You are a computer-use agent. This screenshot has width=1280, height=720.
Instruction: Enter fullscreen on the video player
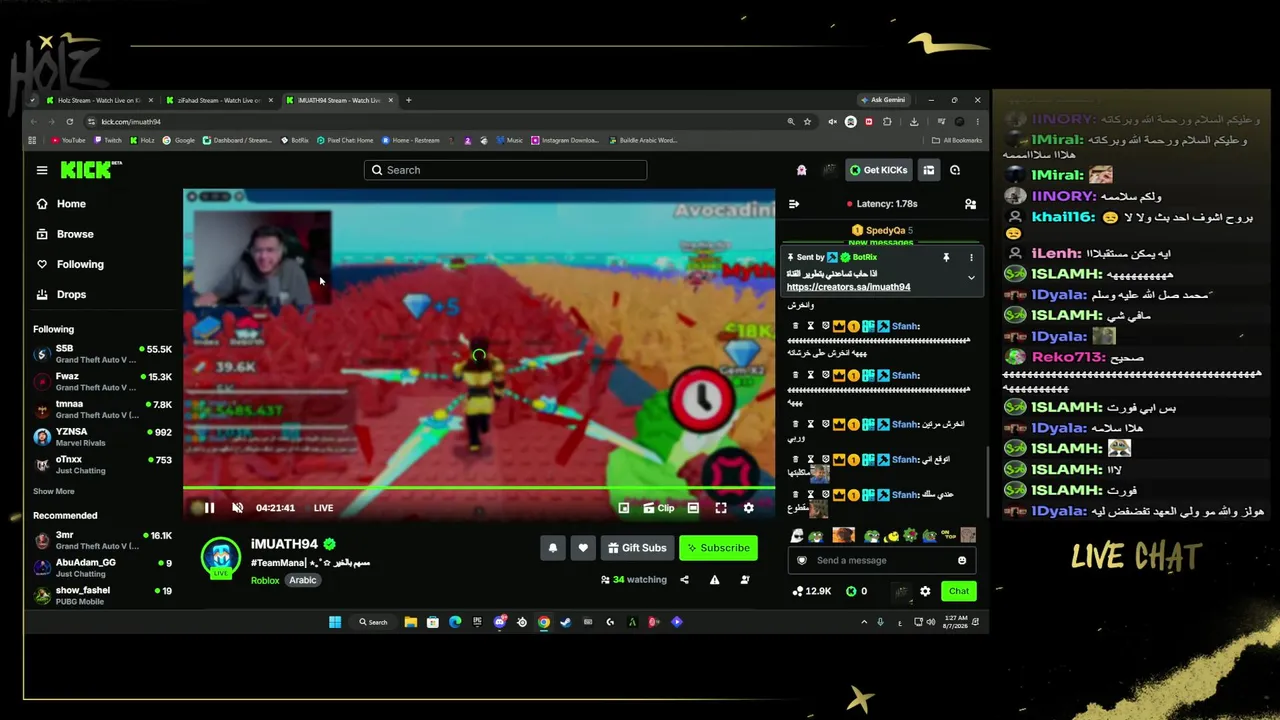[x=721, y=508]
